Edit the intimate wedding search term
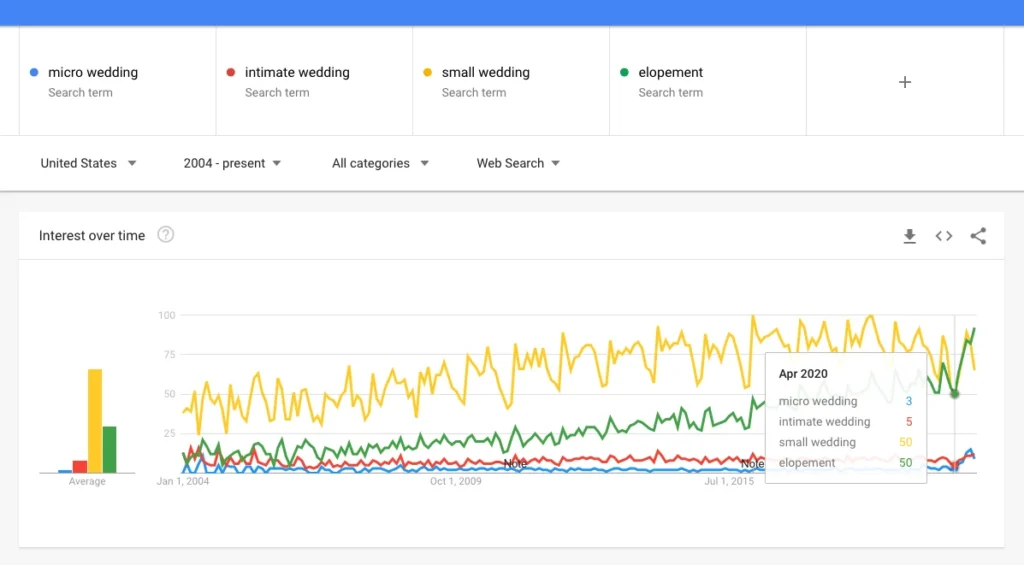This screenshot has width=1024, height=565. click(x=297, y=73)
